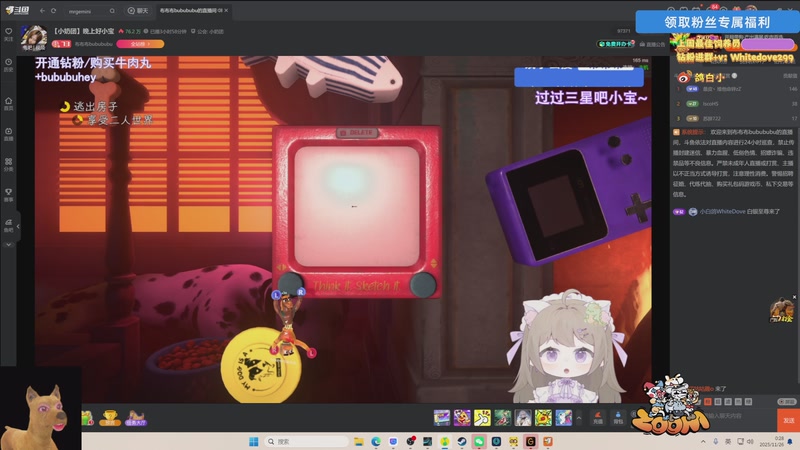Open the home icon in left sidebar
This screenshot has height=450, width=800.
9,103
